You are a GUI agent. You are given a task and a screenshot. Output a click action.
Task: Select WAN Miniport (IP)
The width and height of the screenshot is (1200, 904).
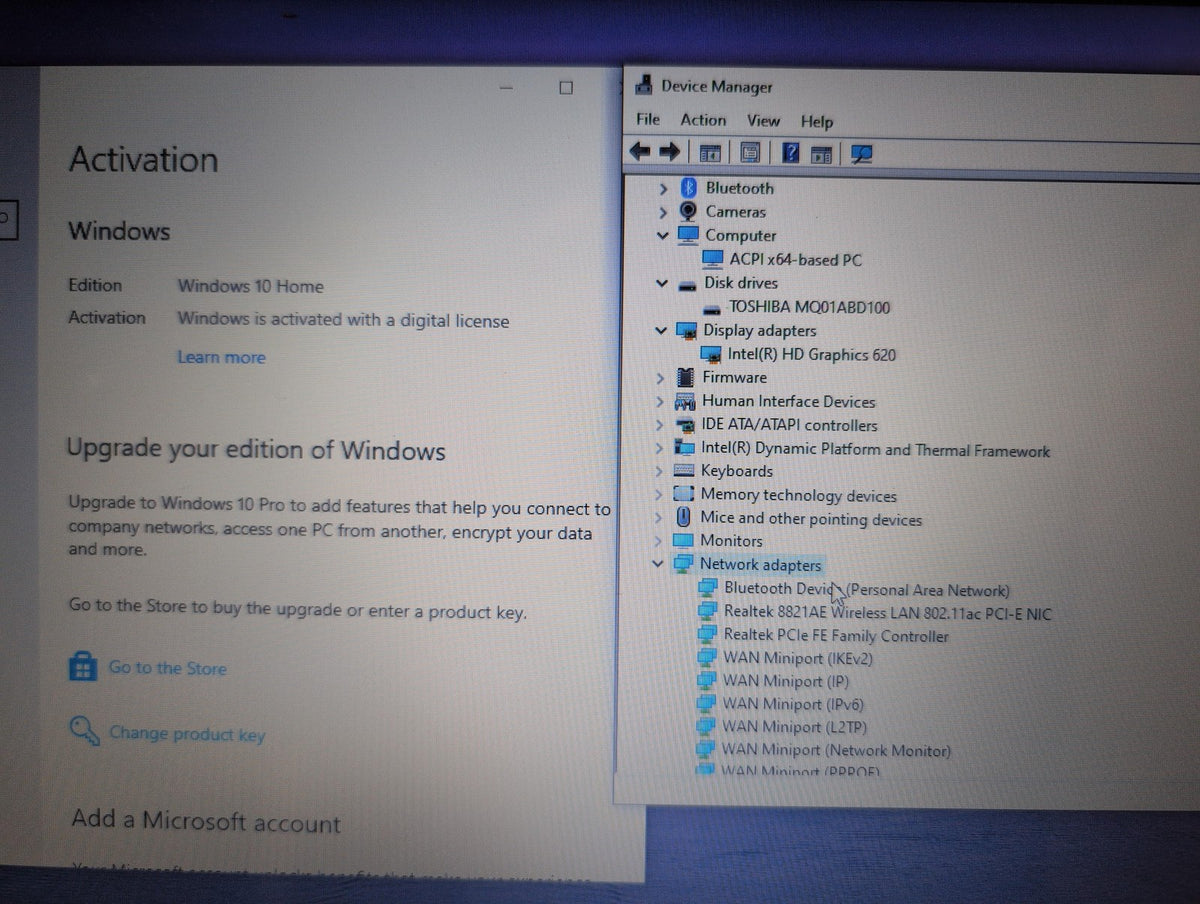coord(786,681)
